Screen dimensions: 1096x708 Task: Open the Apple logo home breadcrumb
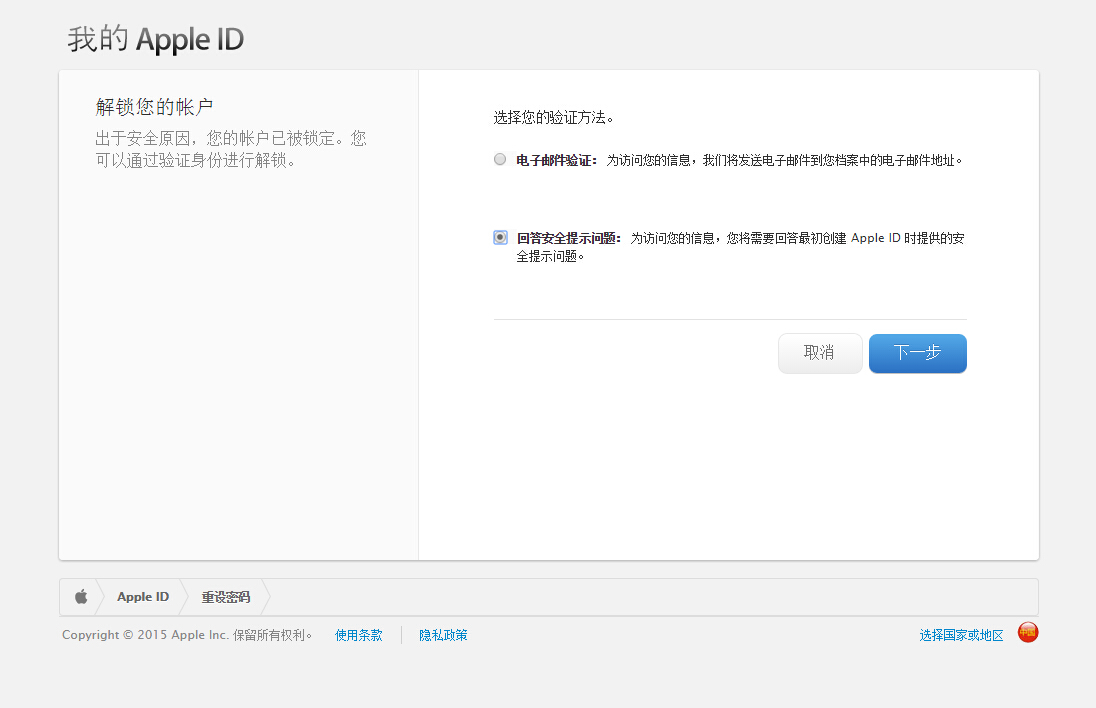click(81, 597)
